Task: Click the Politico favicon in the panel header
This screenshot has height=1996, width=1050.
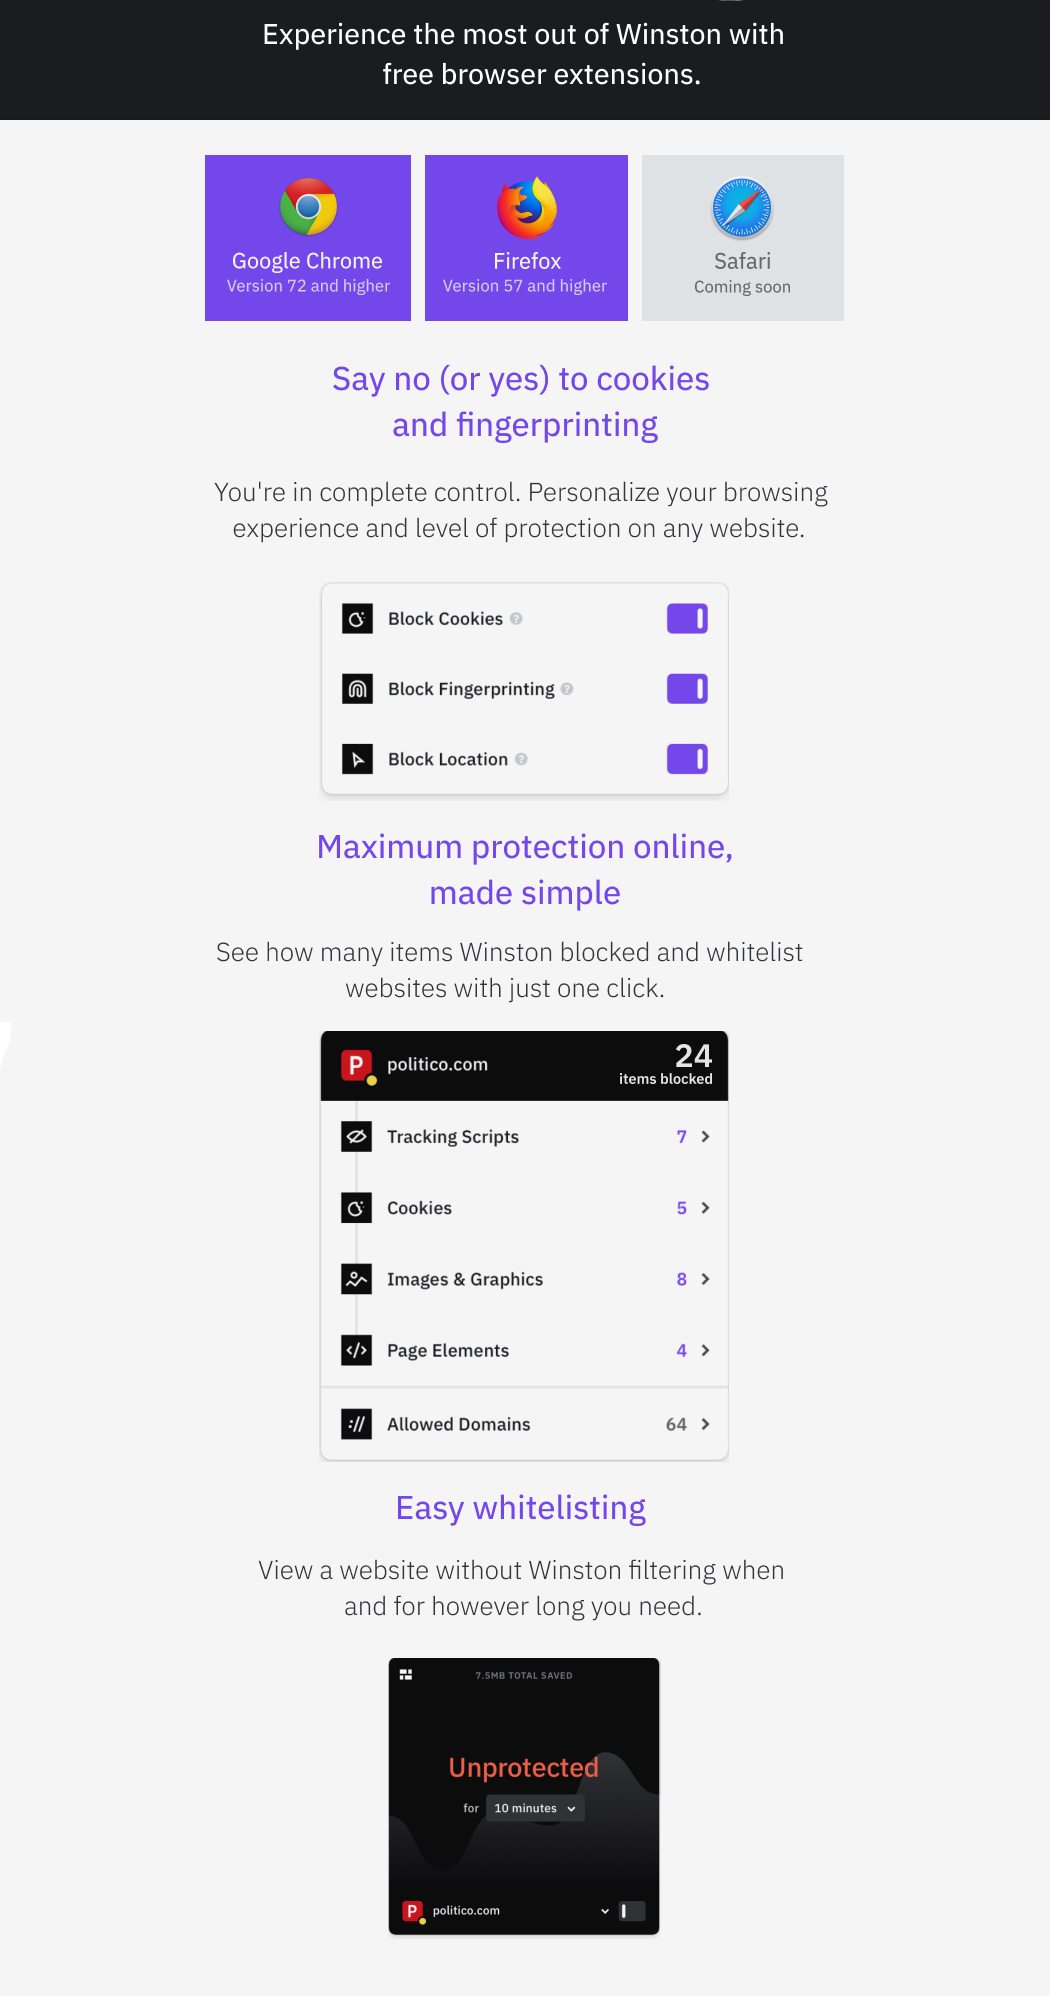Action: pyautogui.click(x=357, y=1064)
